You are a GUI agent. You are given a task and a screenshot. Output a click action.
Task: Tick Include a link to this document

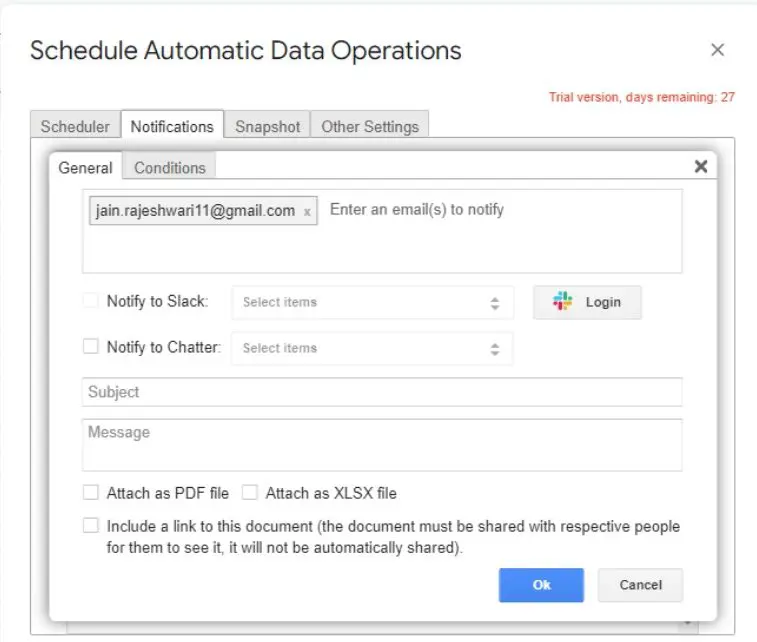[x=91, y=526]
